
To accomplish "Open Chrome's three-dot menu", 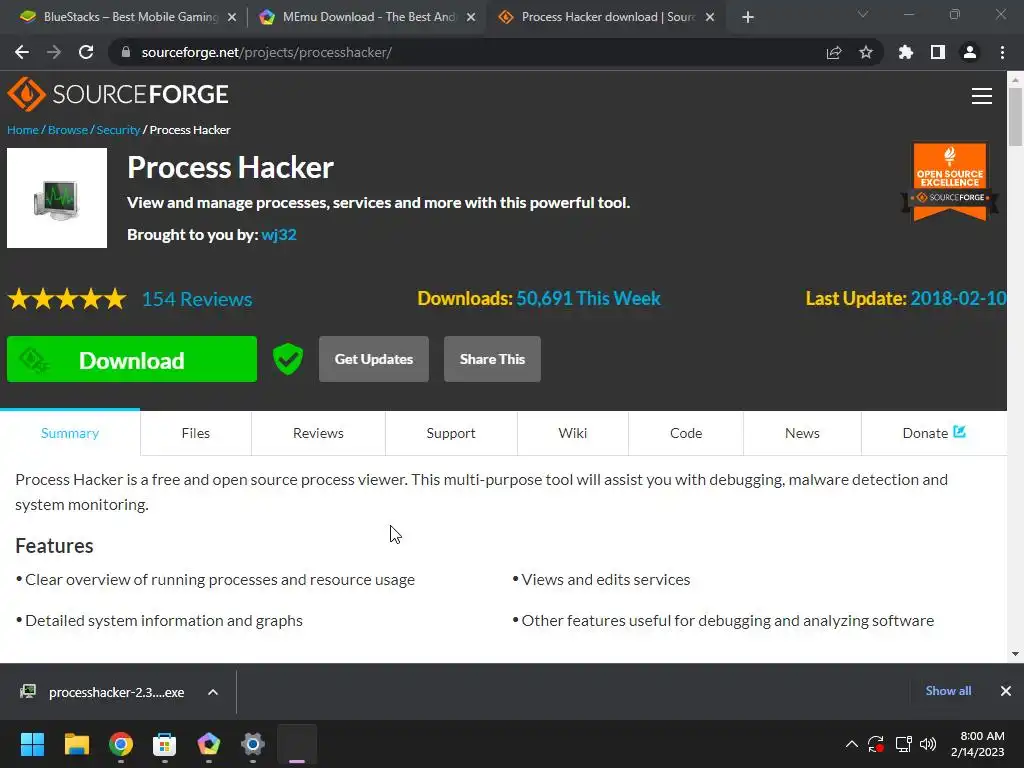I will pos(1002,52).
